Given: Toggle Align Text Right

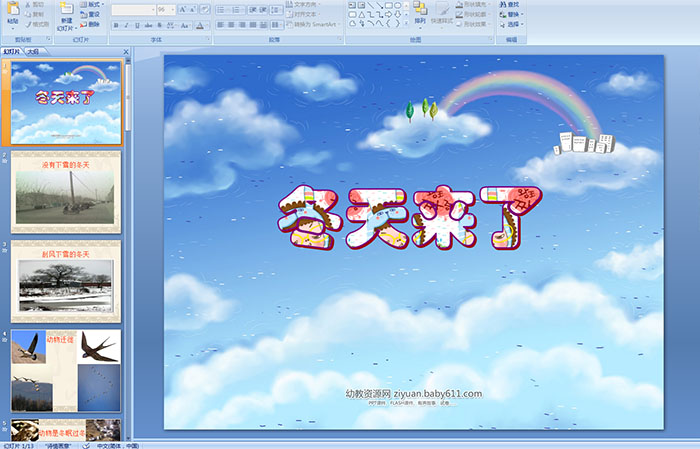Looking at the screenshot, I should pos(242,25).
